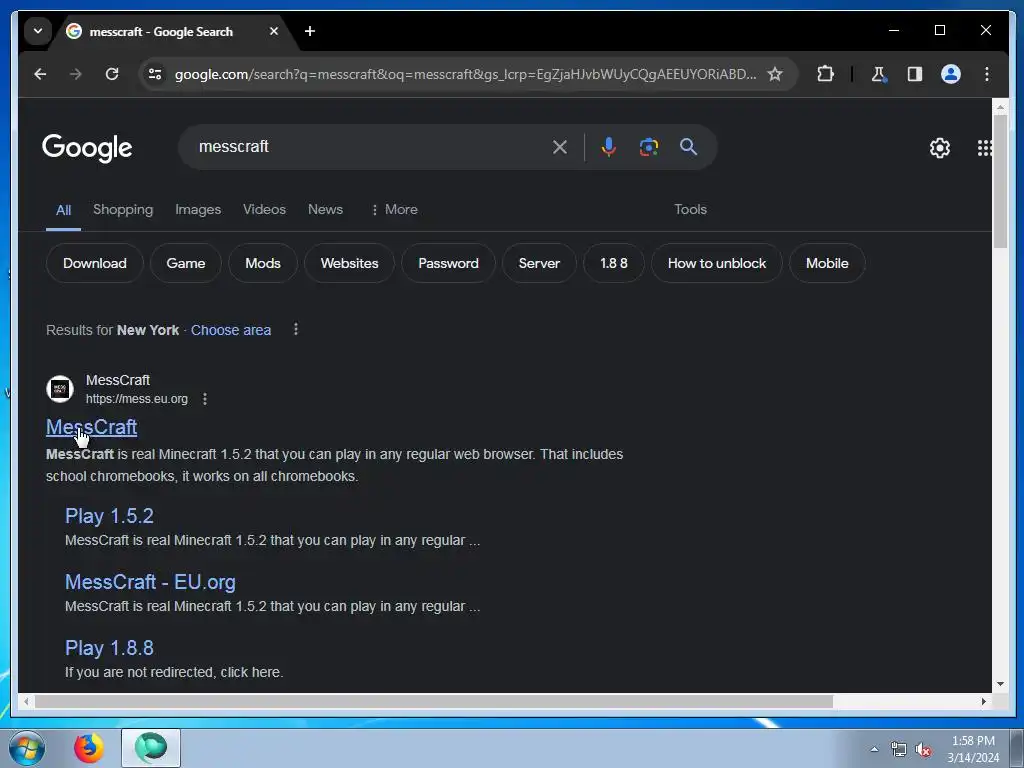Toggle the side panel icon
The image size is (1024, 768).
[914, 74]
